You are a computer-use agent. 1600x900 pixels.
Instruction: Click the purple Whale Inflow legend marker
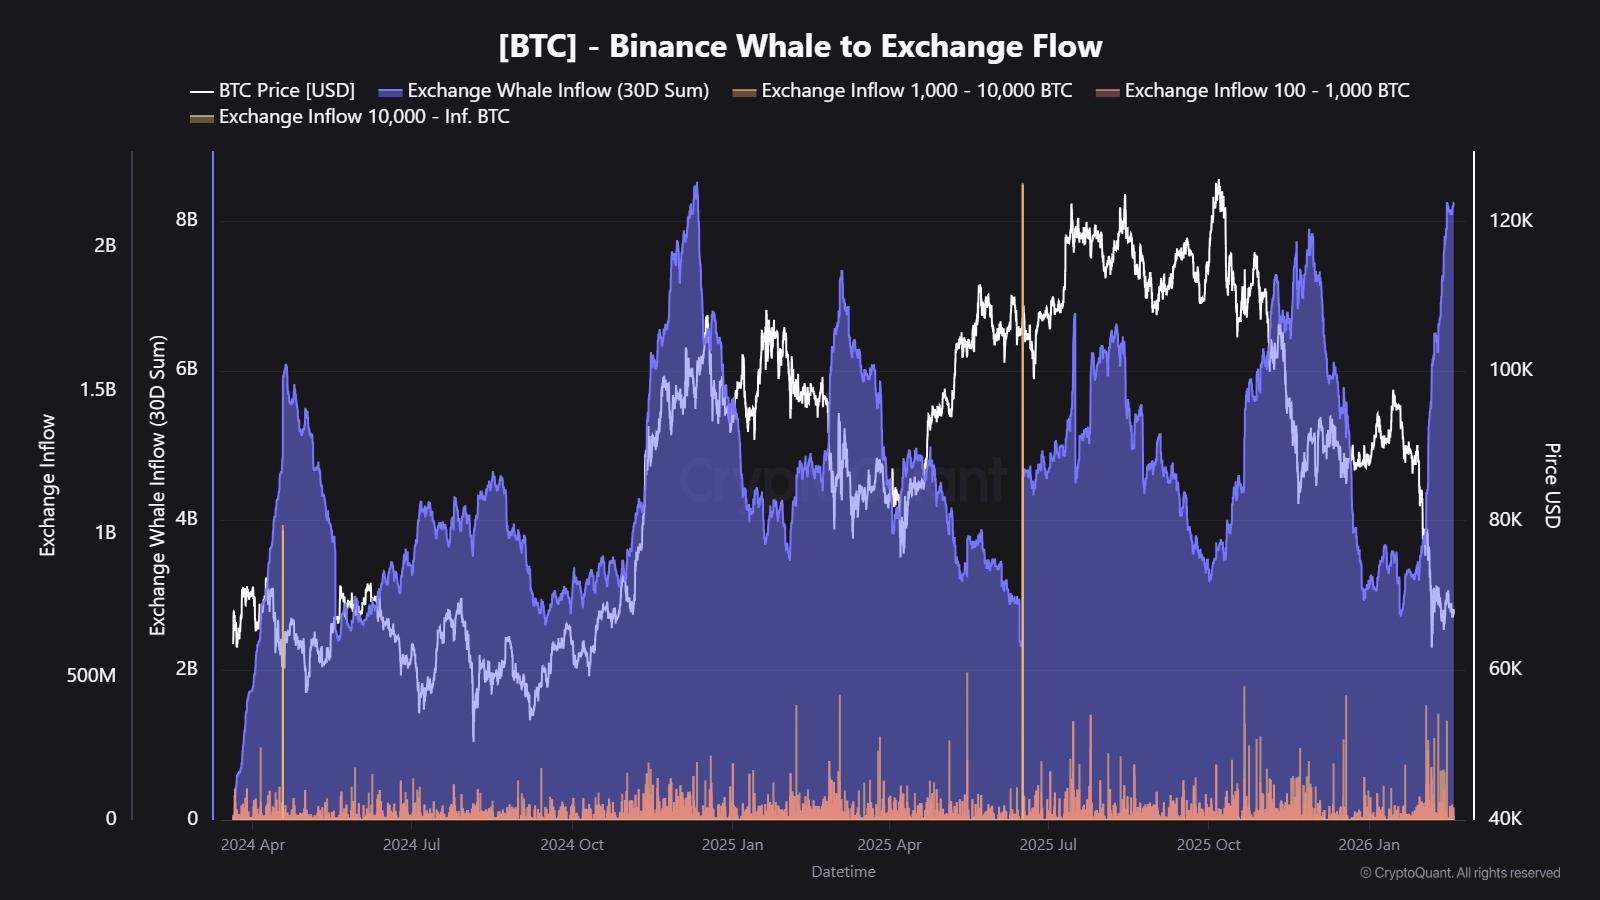point(391,91)
